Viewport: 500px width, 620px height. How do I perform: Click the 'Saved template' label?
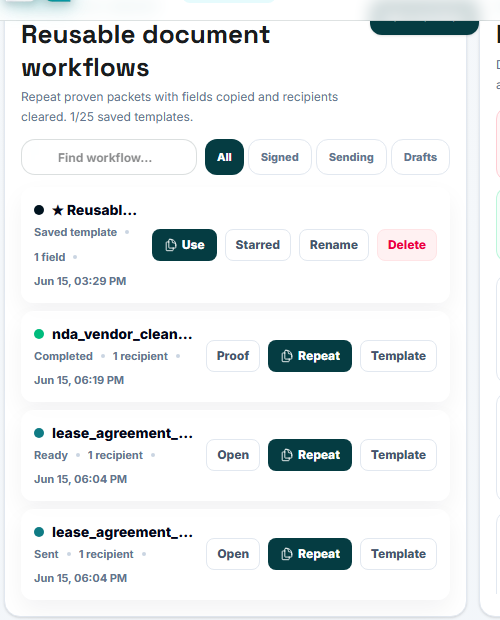click(x=75, y=232)
